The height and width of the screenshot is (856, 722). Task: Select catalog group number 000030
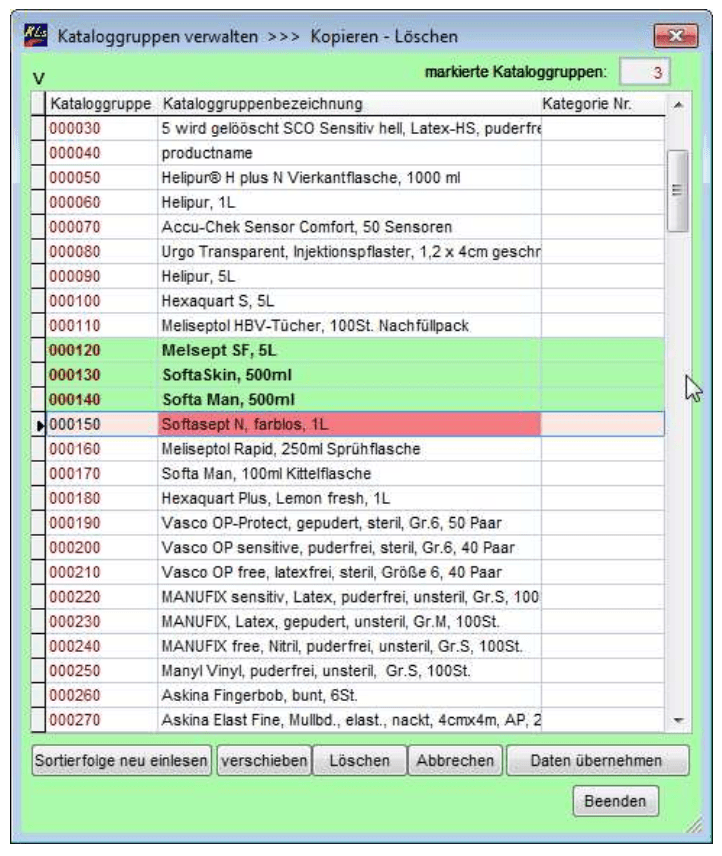[102, 129]
